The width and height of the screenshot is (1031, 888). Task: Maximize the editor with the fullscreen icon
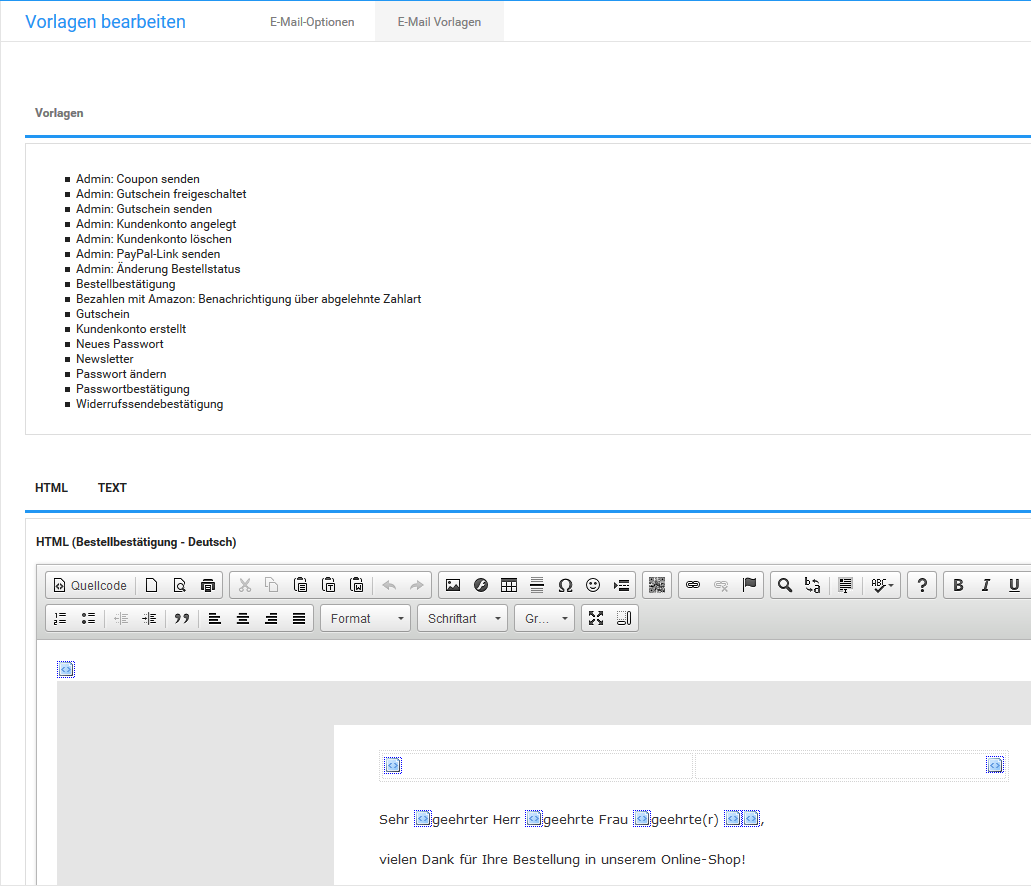[596, 617]
